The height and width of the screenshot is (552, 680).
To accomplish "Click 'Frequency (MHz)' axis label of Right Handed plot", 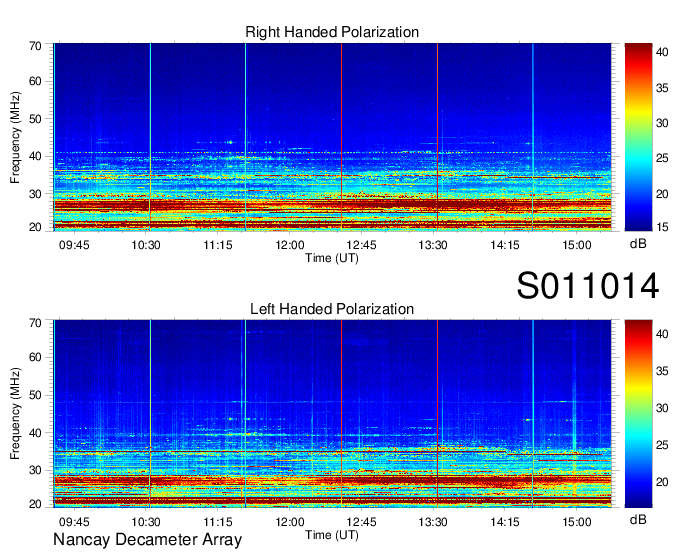I will click(x=15, y=137).
